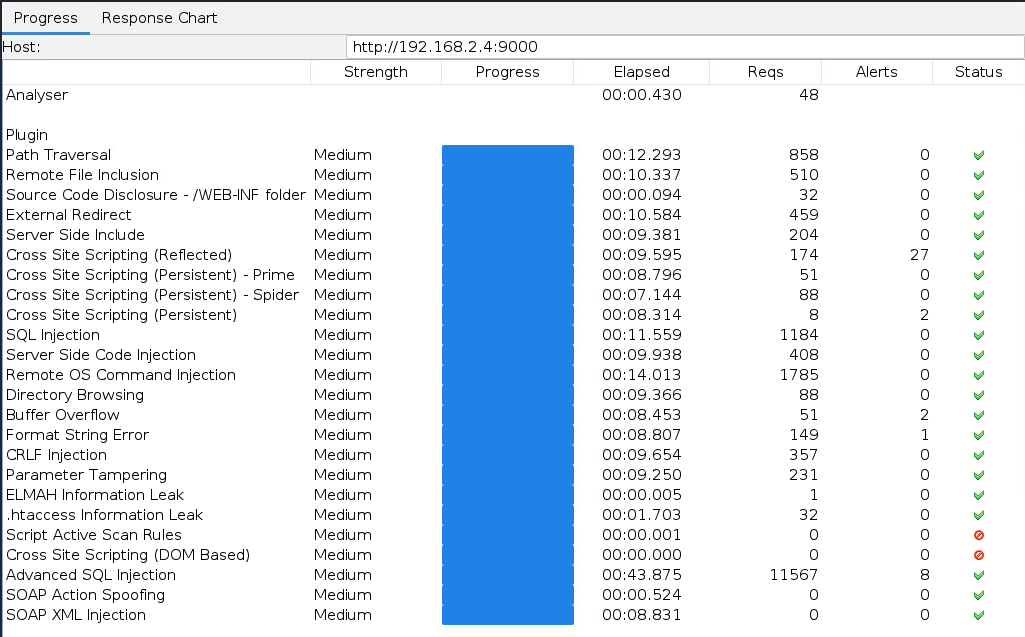Click the red skipped icon for Script Active Scan Rules

pyautogui.click(x=978, y=535)
